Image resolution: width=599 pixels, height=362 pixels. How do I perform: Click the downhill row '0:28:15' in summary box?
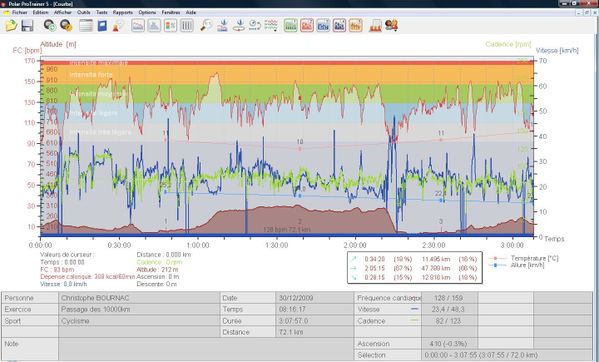415,277
